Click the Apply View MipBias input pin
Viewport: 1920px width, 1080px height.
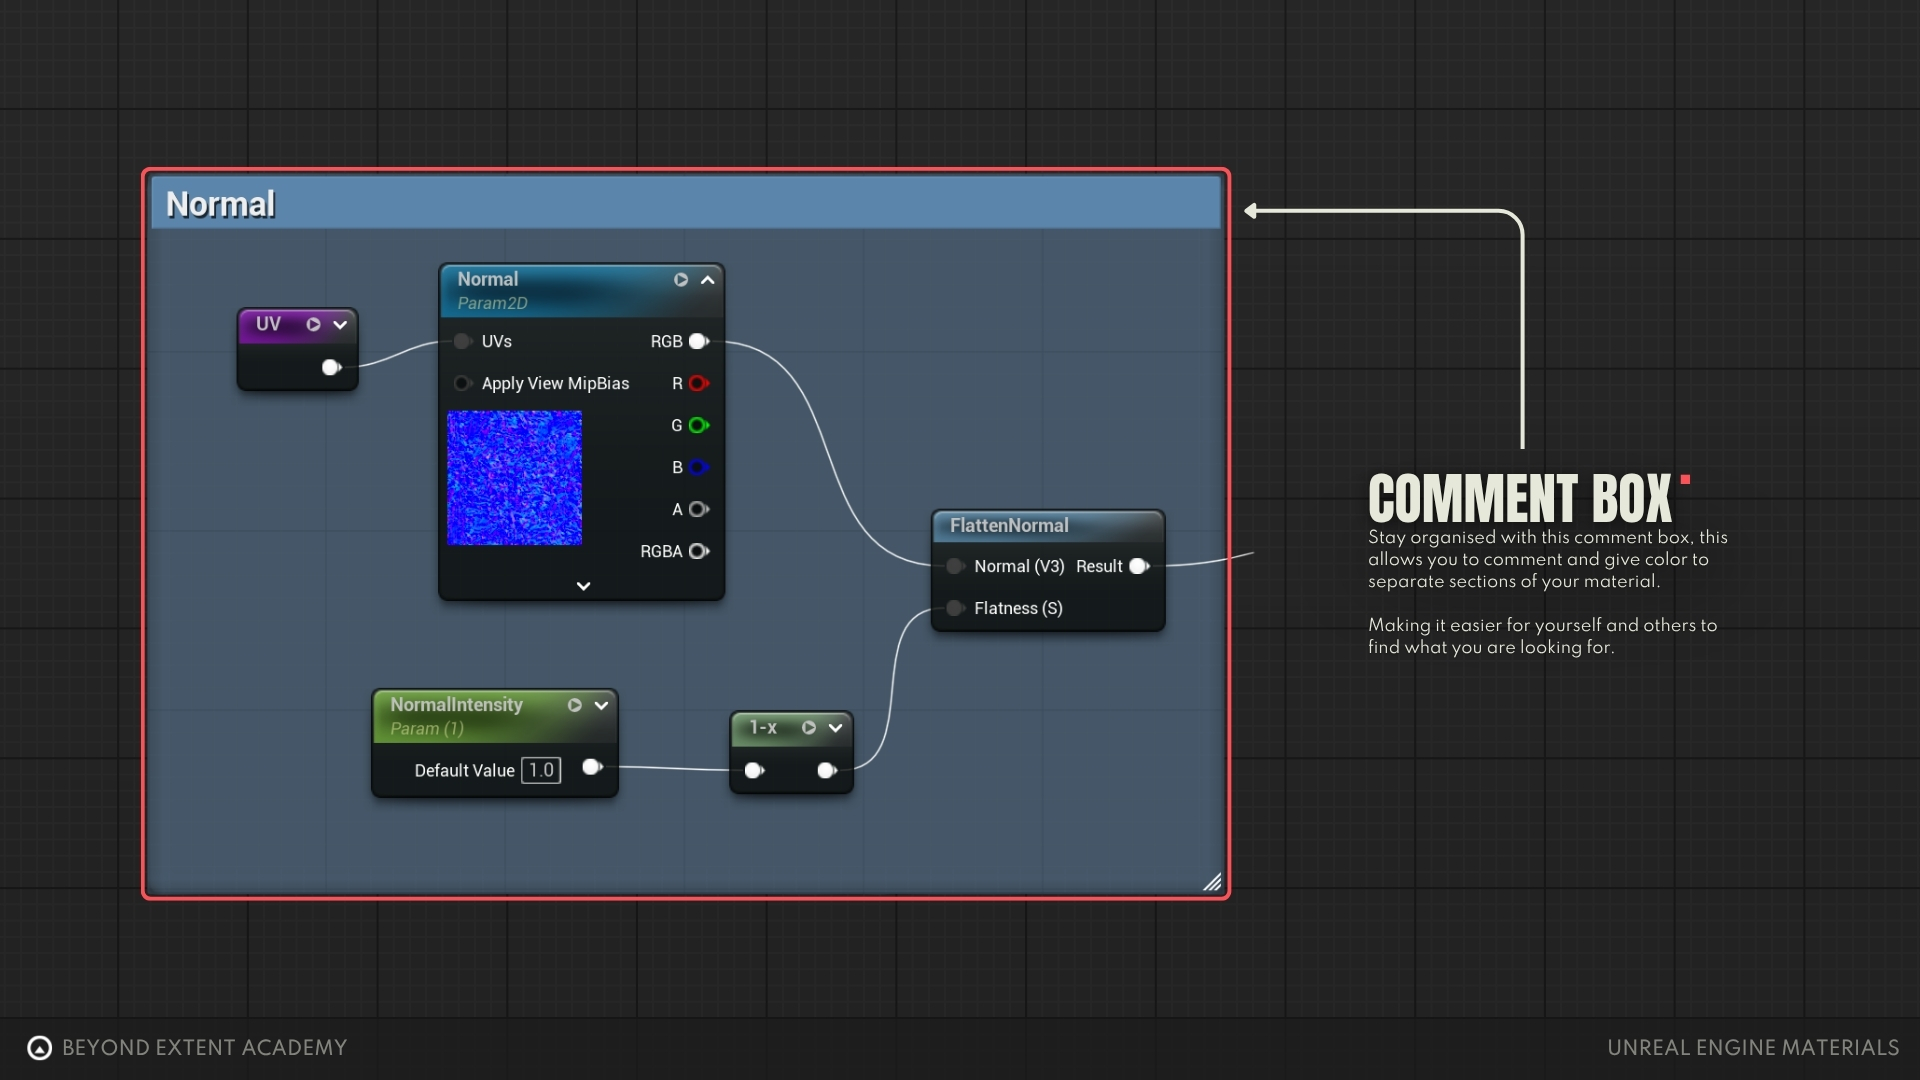462,384
